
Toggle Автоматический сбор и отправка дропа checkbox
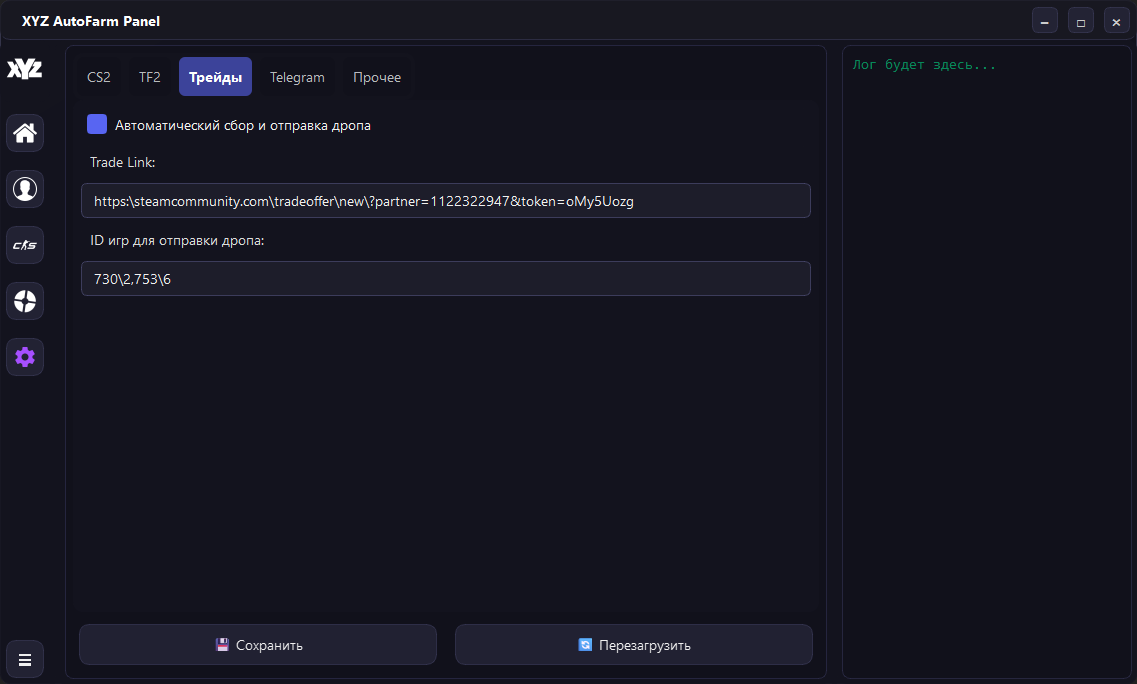(97, 125)
